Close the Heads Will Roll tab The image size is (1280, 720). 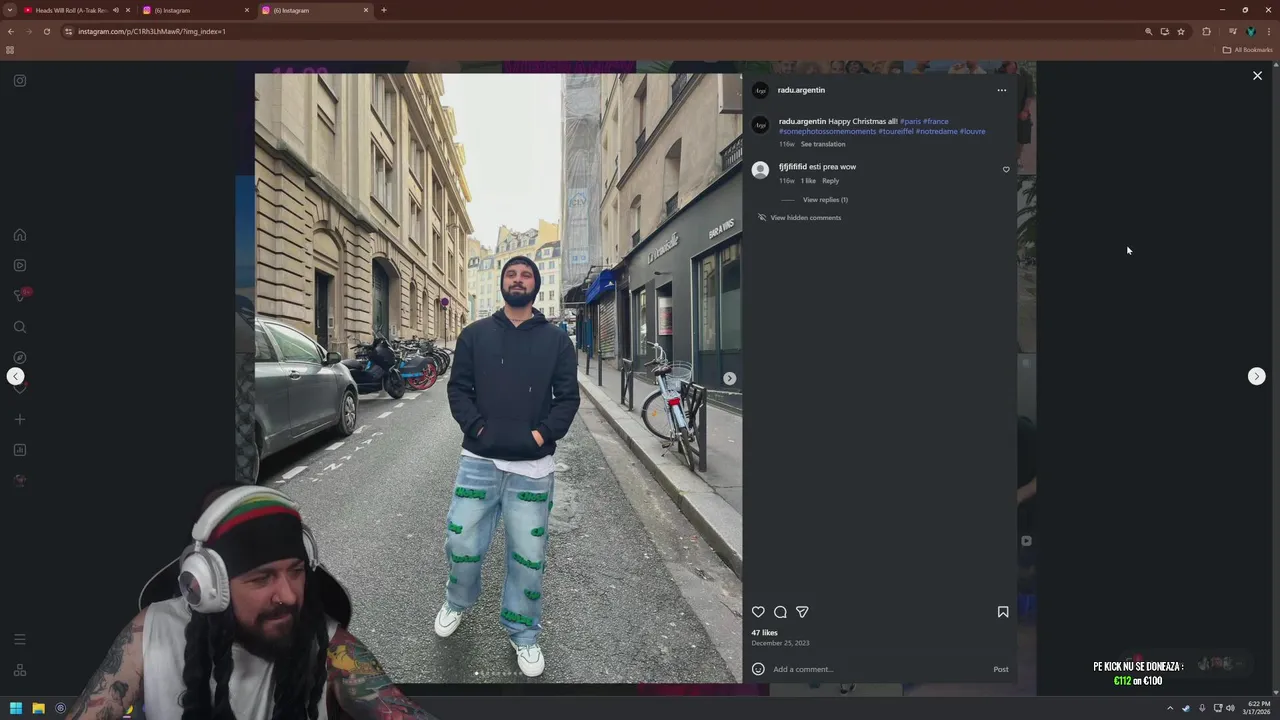pos(128,10)
